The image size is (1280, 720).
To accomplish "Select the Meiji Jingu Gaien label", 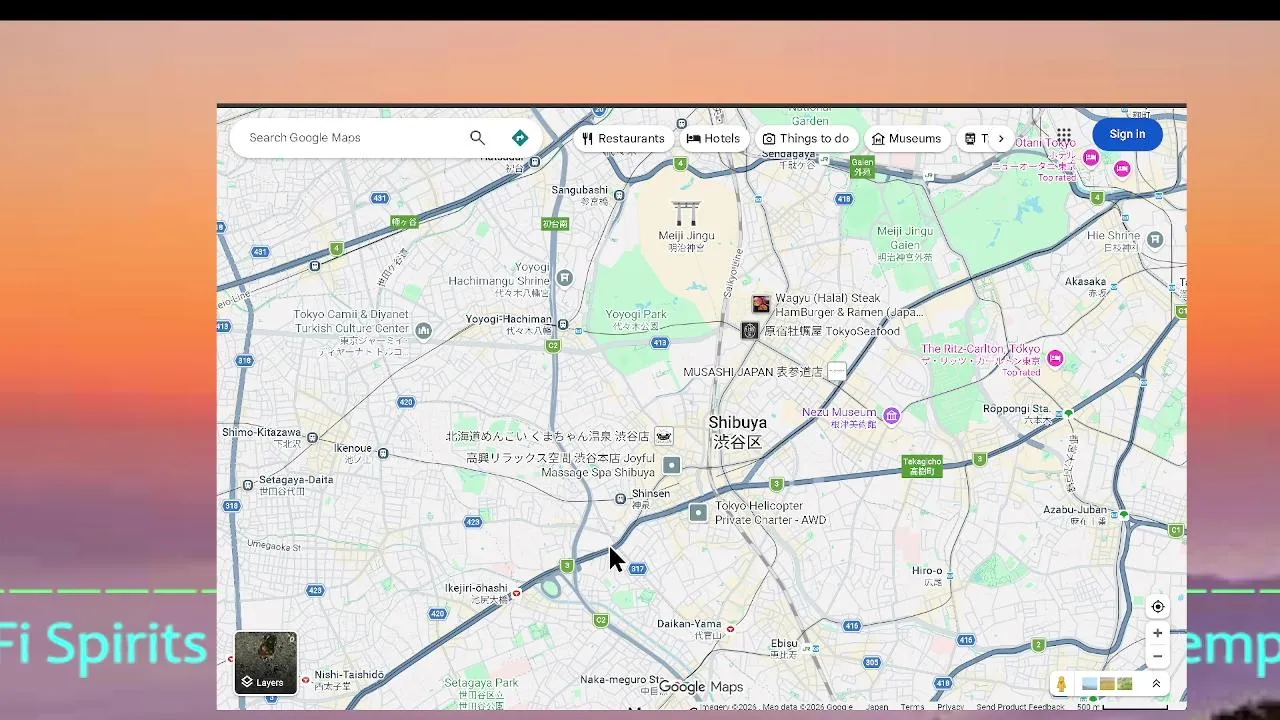I will tap(905, 243).
